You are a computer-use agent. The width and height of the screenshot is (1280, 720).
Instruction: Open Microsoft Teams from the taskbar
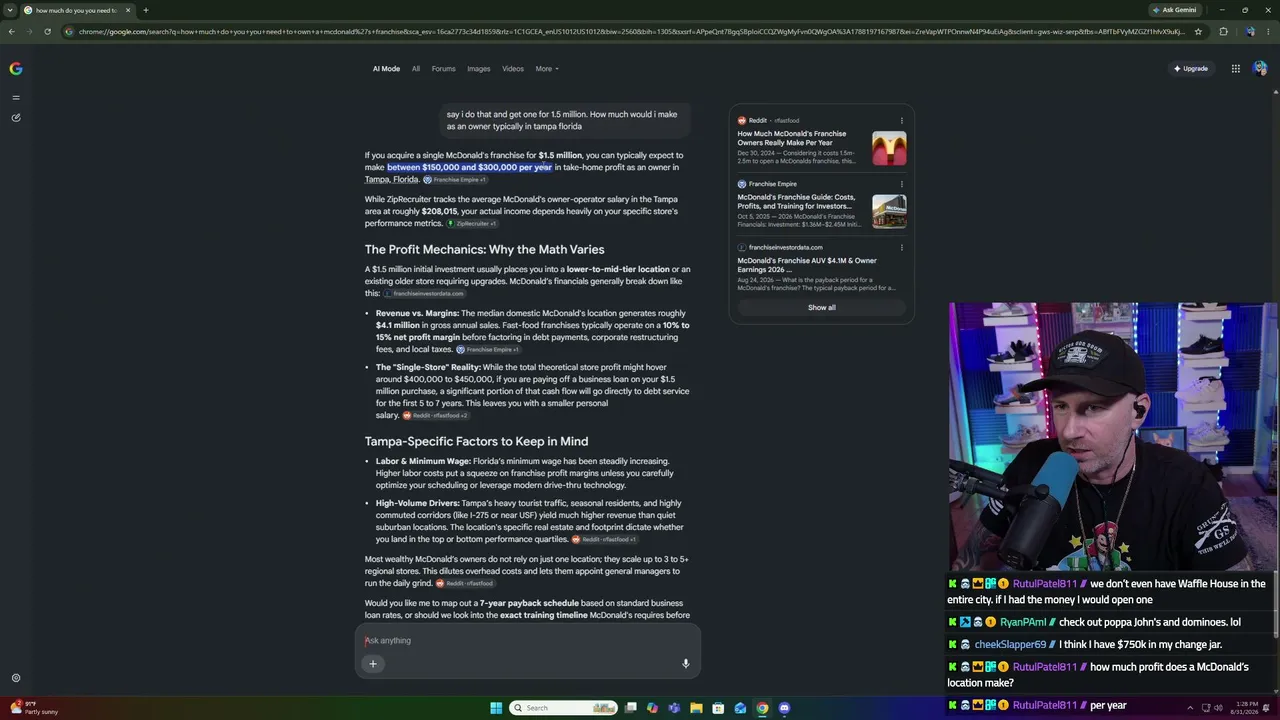click(675, 708)
